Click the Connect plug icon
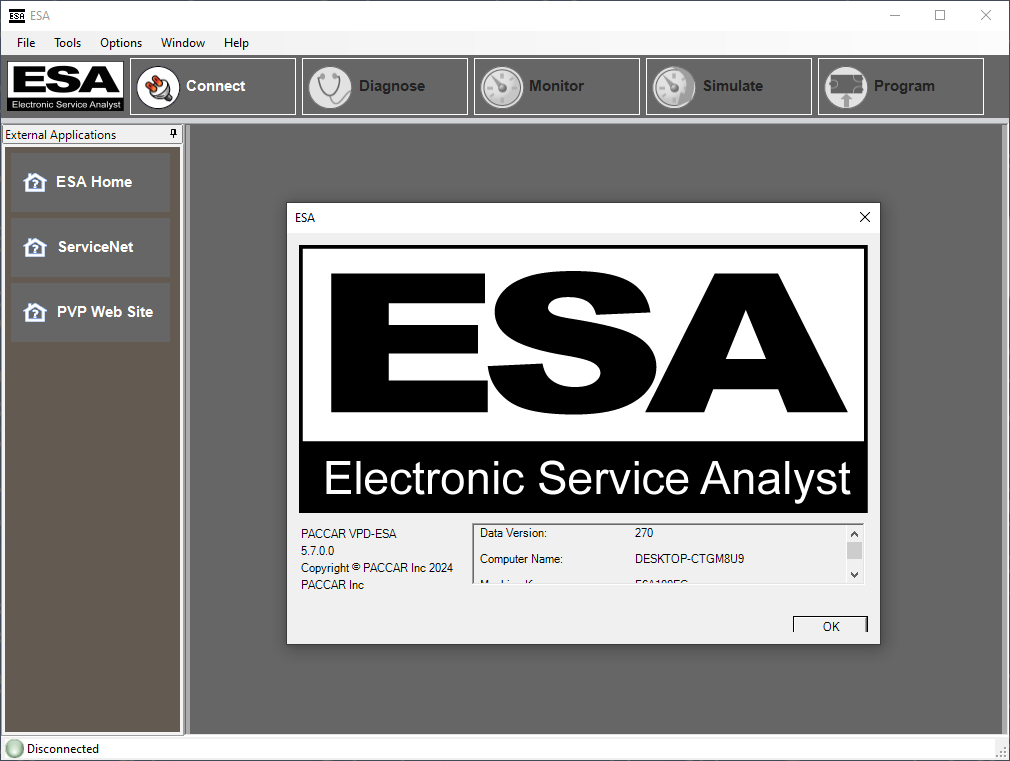 tap(158, 87)
